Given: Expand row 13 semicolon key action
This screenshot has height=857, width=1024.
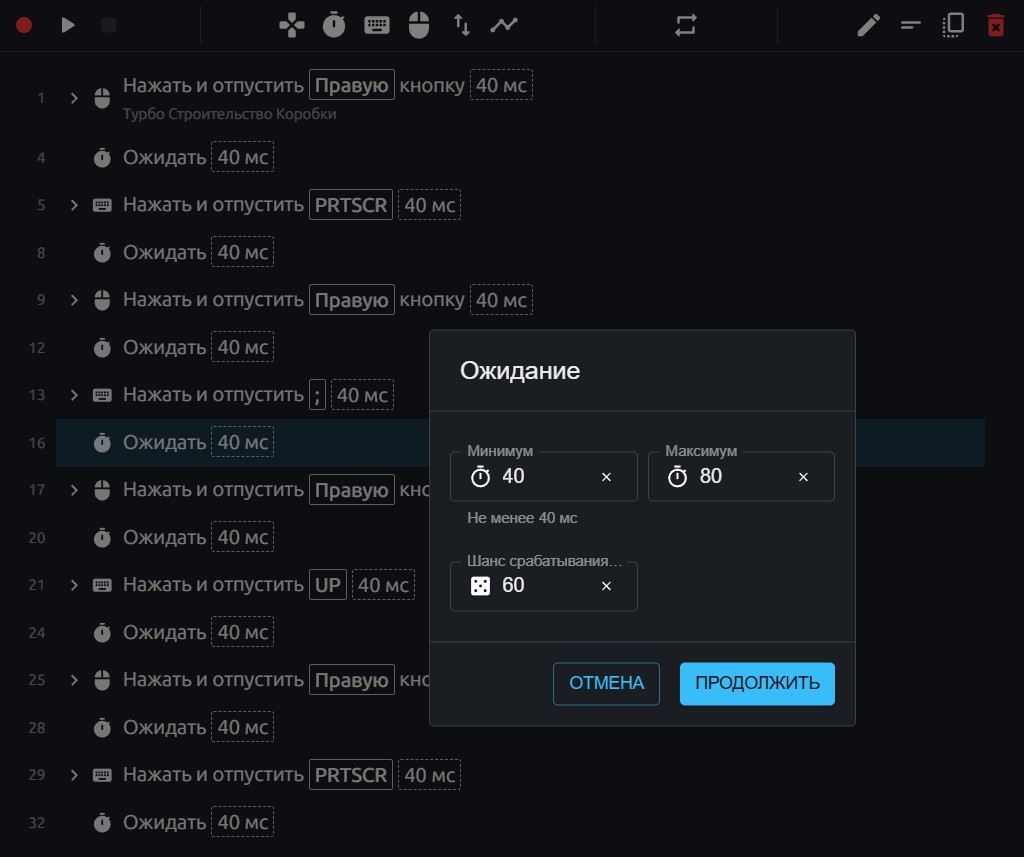Looking at the screenshot, I should 74,395.
